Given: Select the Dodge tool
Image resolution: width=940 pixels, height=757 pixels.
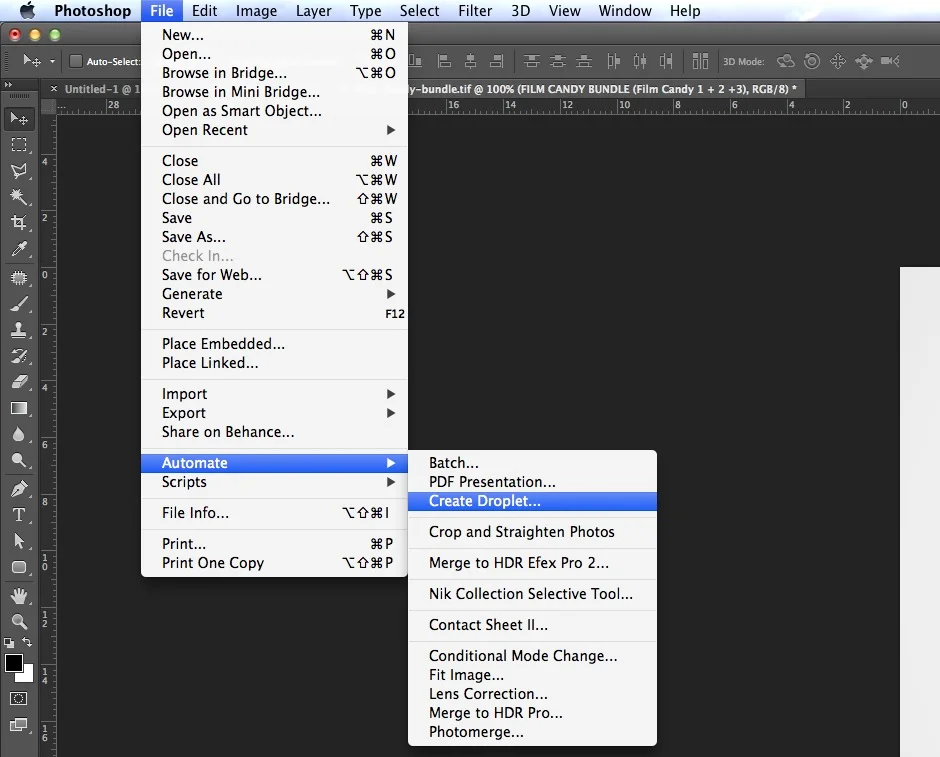Looking at the screenshot, I should 19,460.
